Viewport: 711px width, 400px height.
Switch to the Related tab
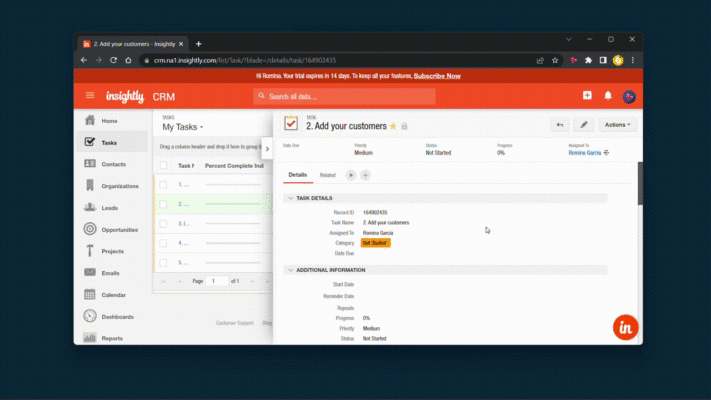click(327, 175)
